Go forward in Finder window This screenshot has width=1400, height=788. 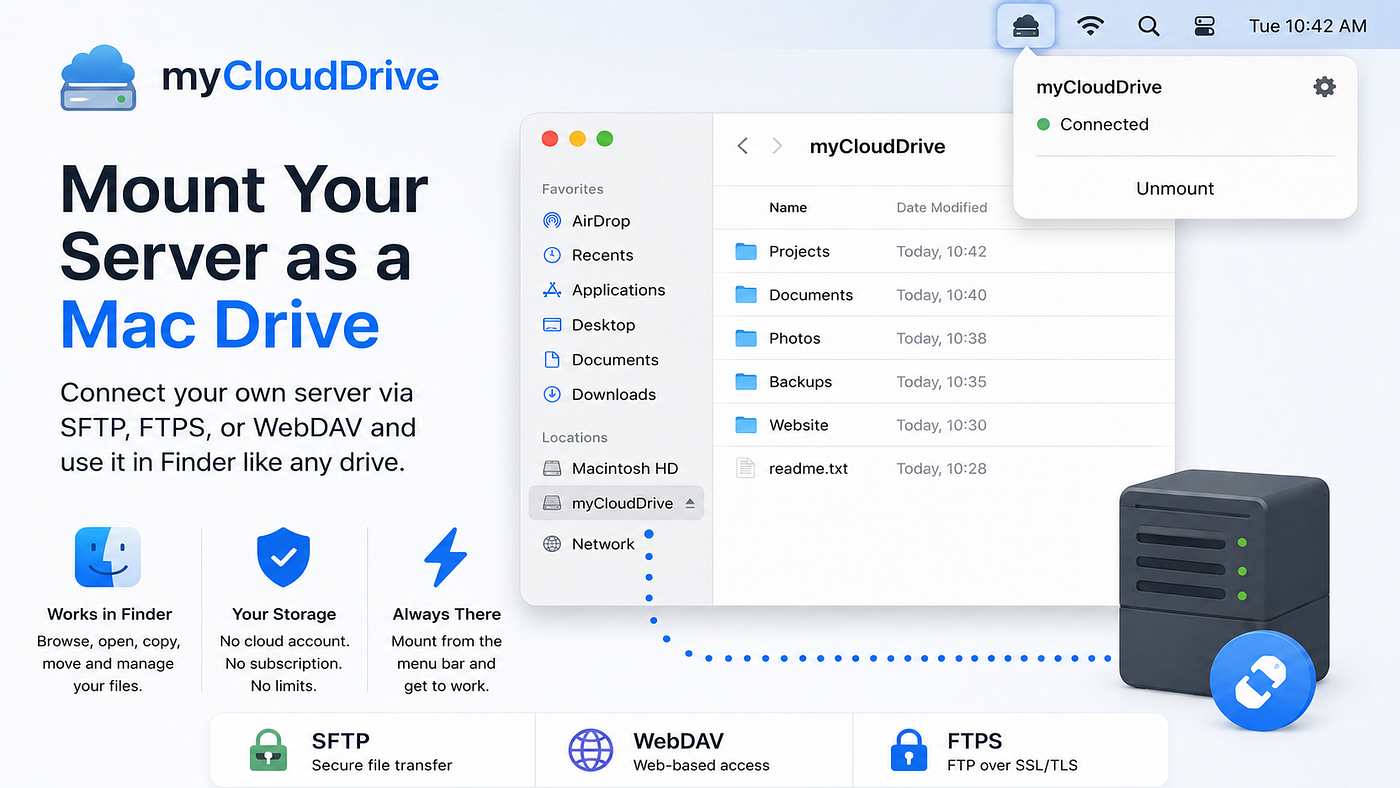tap(777, 146)
